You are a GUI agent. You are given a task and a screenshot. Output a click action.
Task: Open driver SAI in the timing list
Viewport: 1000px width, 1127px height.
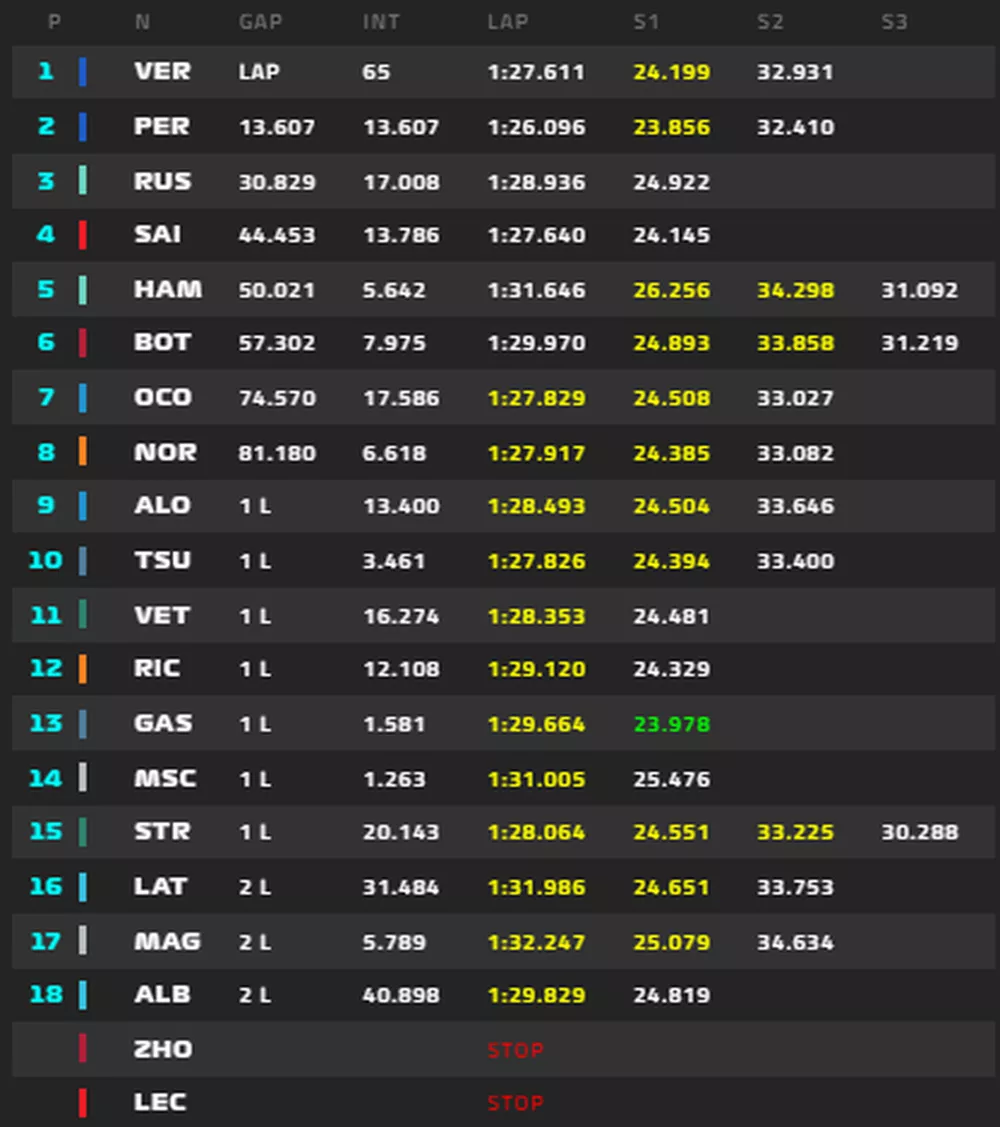tap(158, 235)
